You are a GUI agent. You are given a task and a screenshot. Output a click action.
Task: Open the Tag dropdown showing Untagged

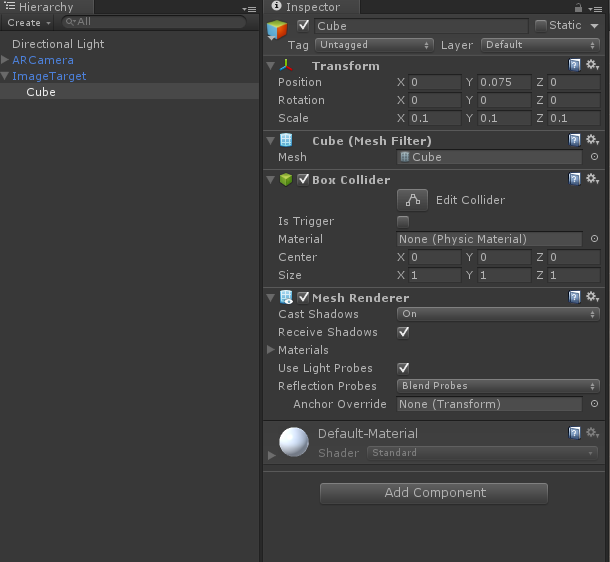pos(374,45)
